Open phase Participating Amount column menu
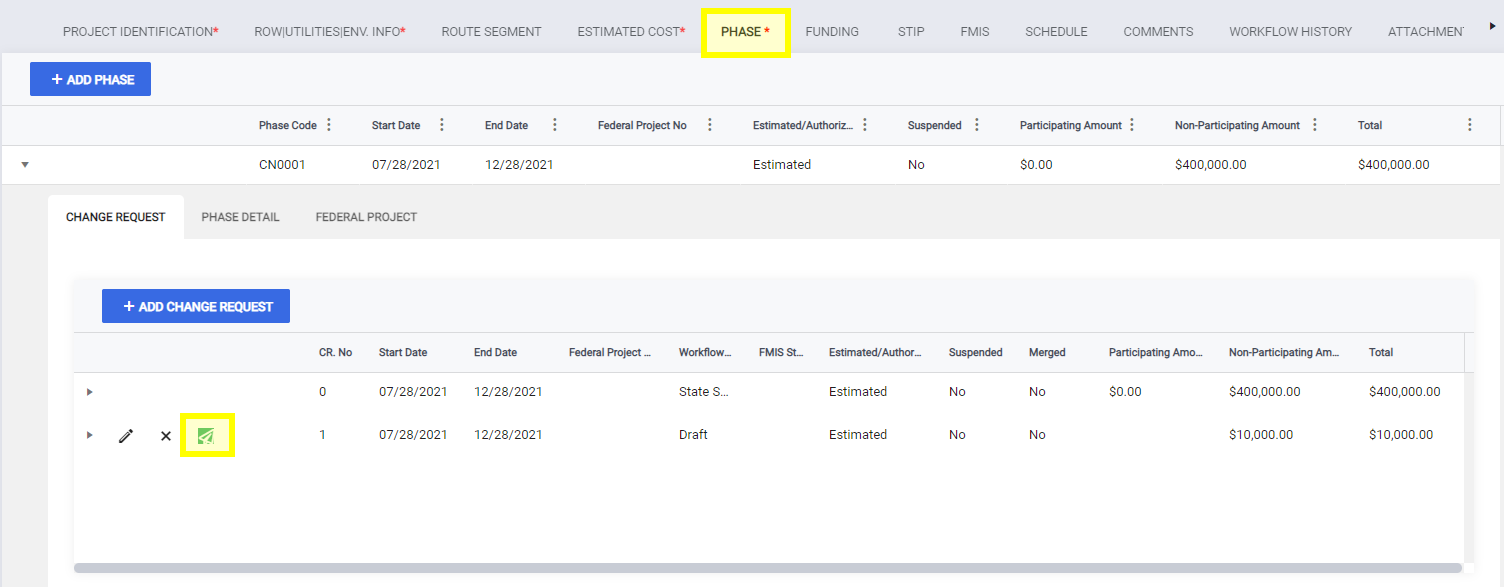Viewport: 1504px width, 587px height. tap(1132, 125)
